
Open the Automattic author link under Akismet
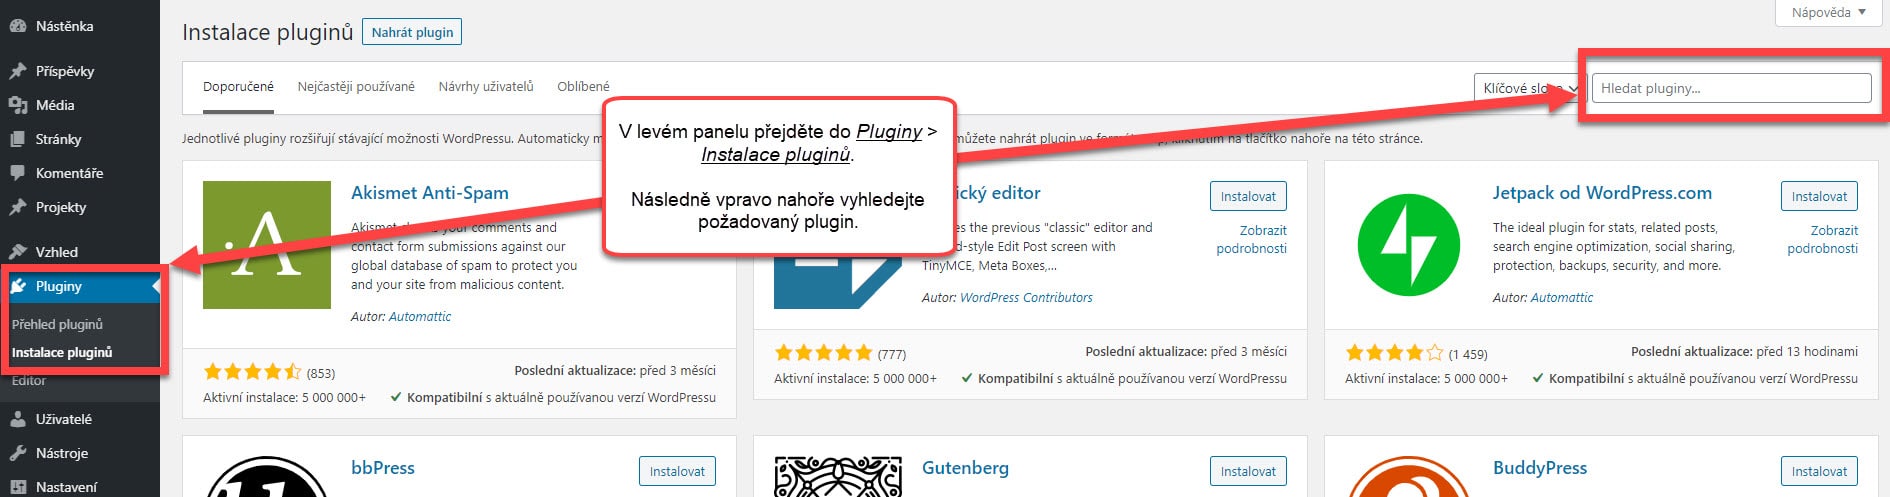click(x=420, y=316)
